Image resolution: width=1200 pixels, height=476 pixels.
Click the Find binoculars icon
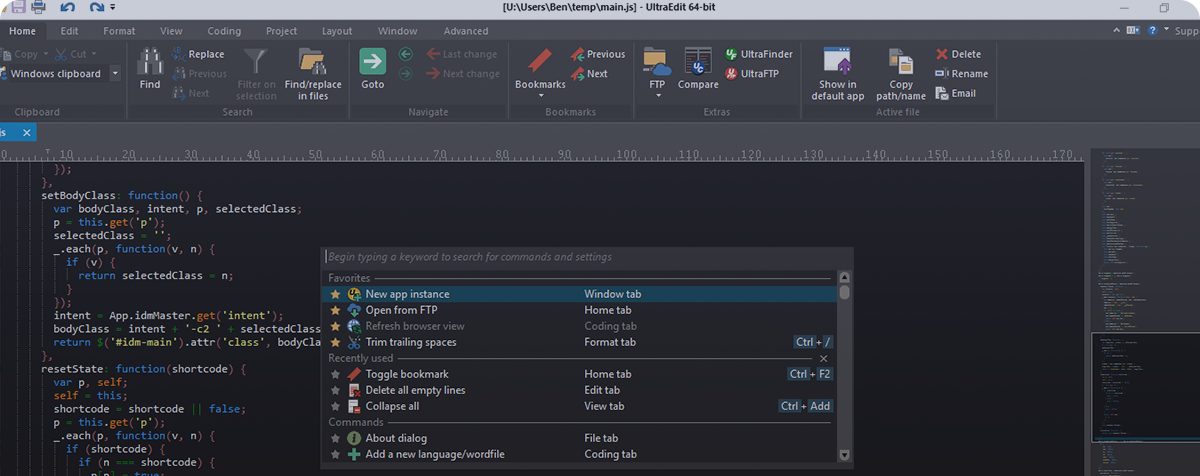coord(150,63)
